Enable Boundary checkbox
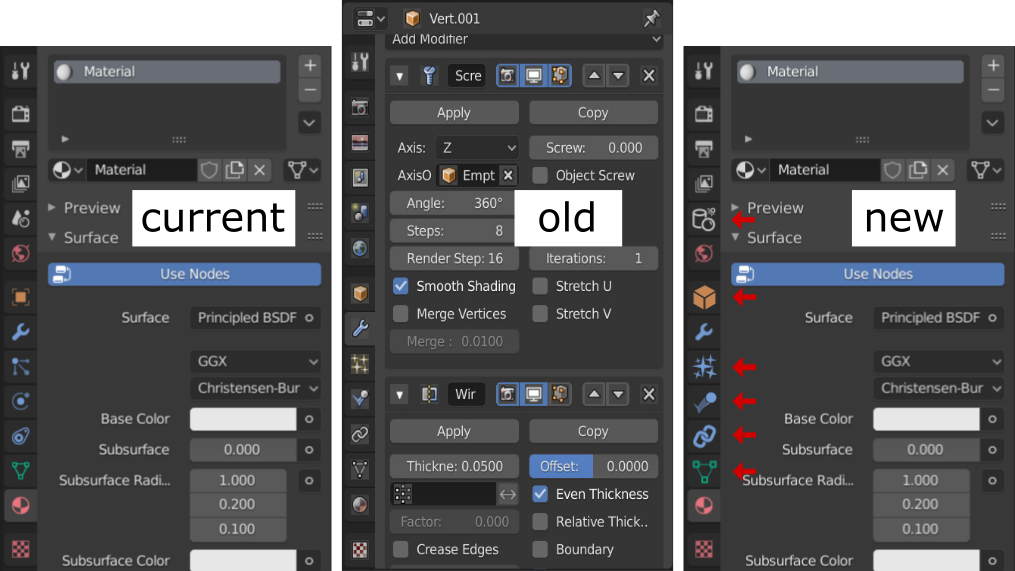This screenshot has width=1015, height=571. (x=540, y=549)
